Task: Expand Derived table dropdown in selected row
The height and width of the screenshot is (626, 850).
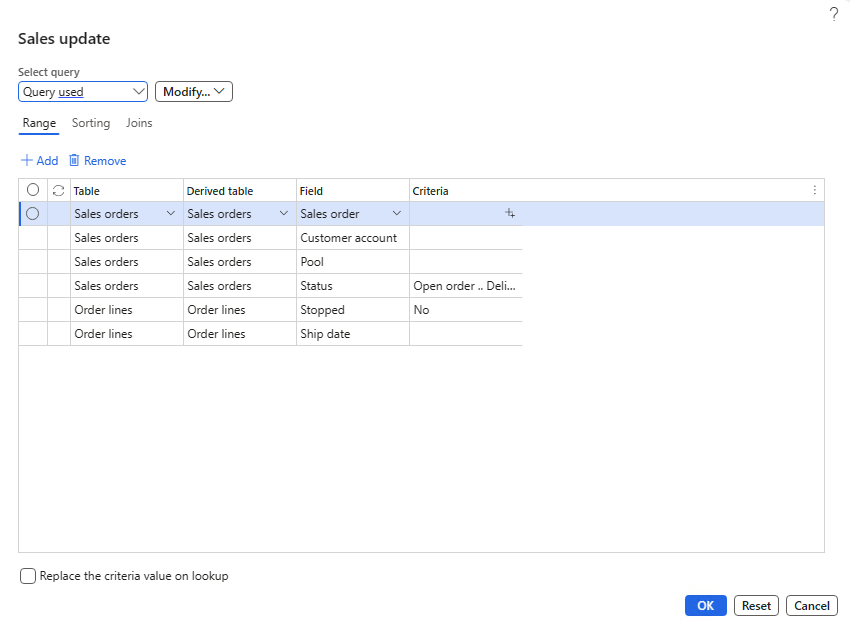Action: [x=284, y=214]
